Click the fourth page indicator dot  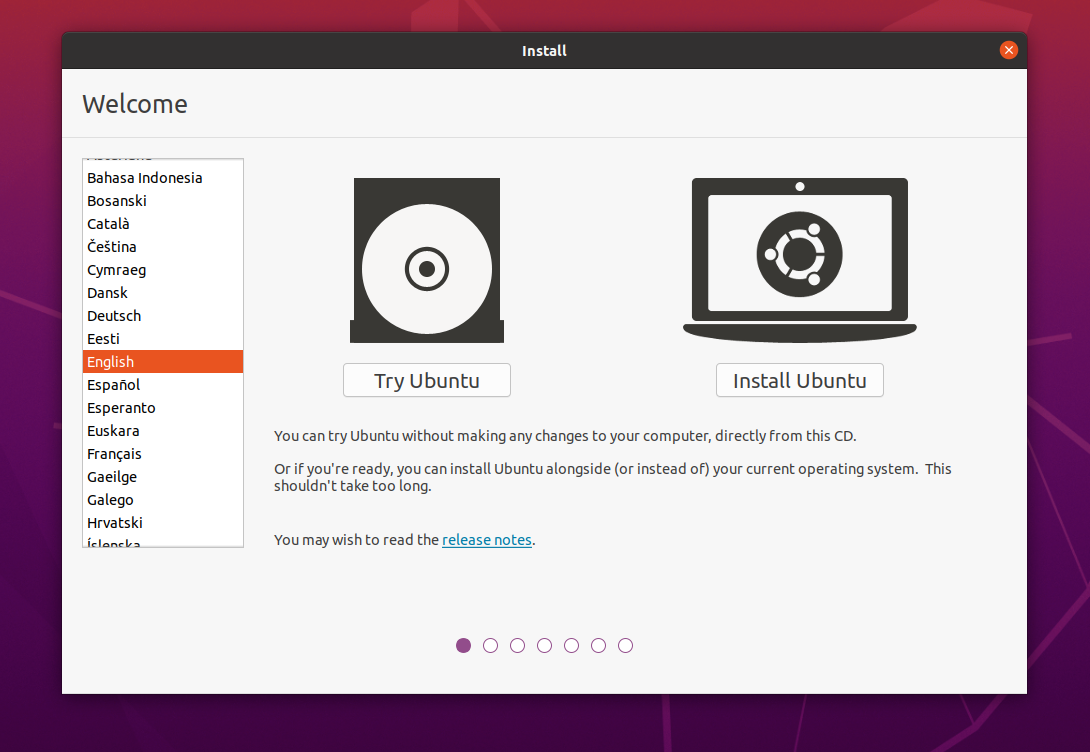tap(544, 645)
